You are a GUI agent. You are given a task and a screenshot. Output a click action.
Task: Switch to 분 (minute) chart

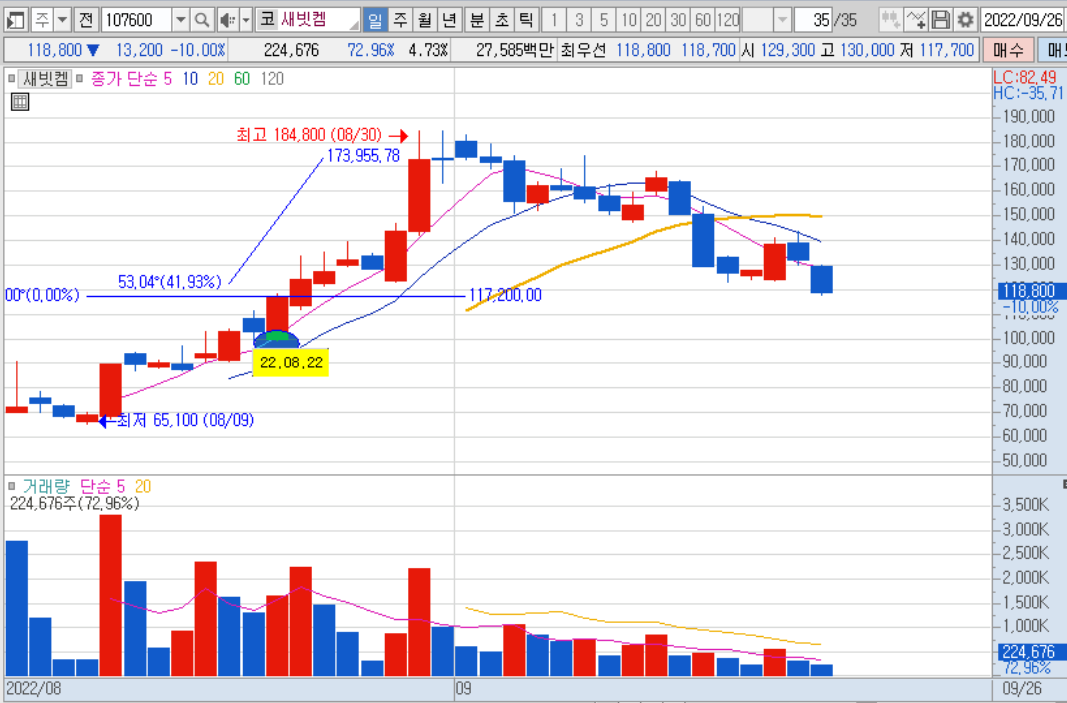click(477, 20)
